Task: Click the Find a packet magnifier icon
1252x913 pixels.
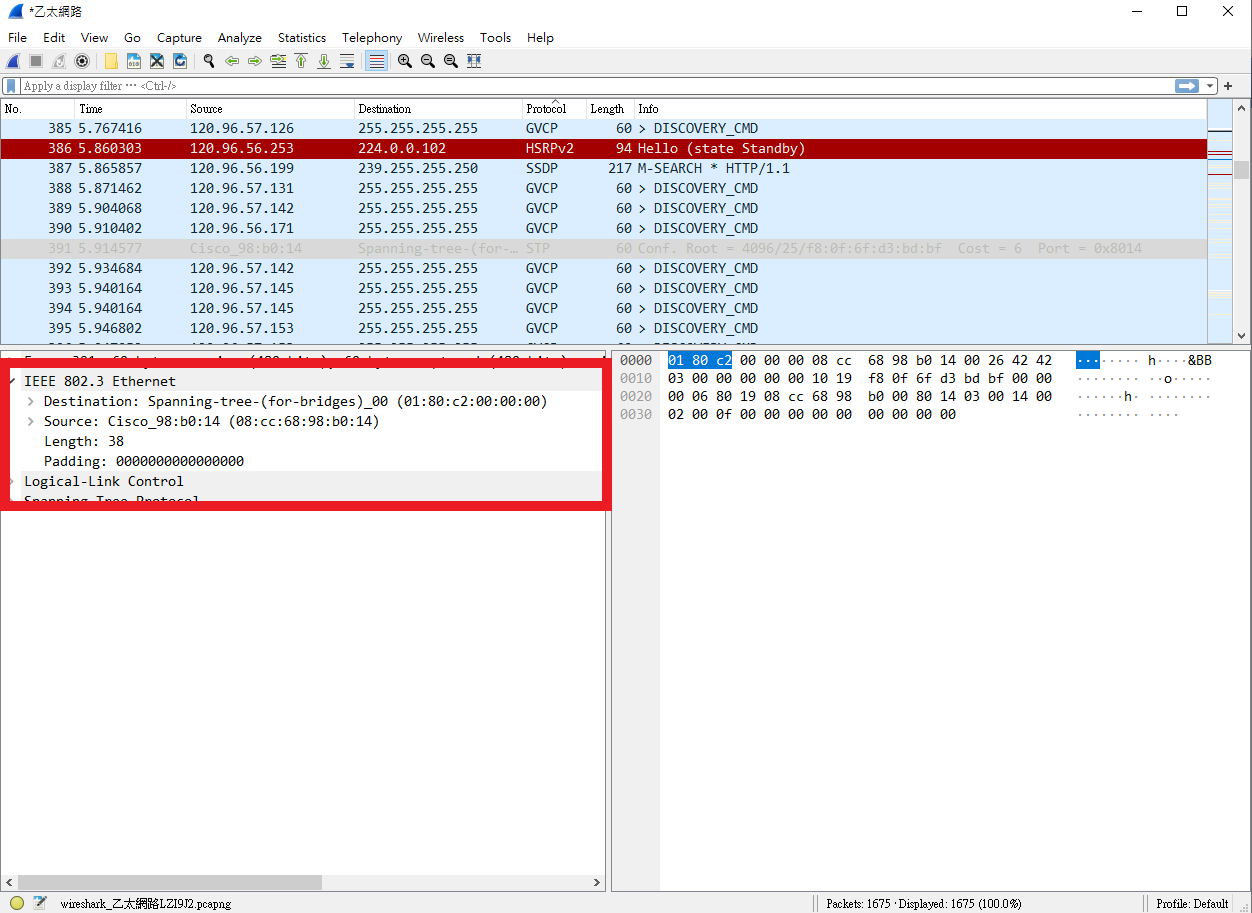Action: click(x=208, y=61)
